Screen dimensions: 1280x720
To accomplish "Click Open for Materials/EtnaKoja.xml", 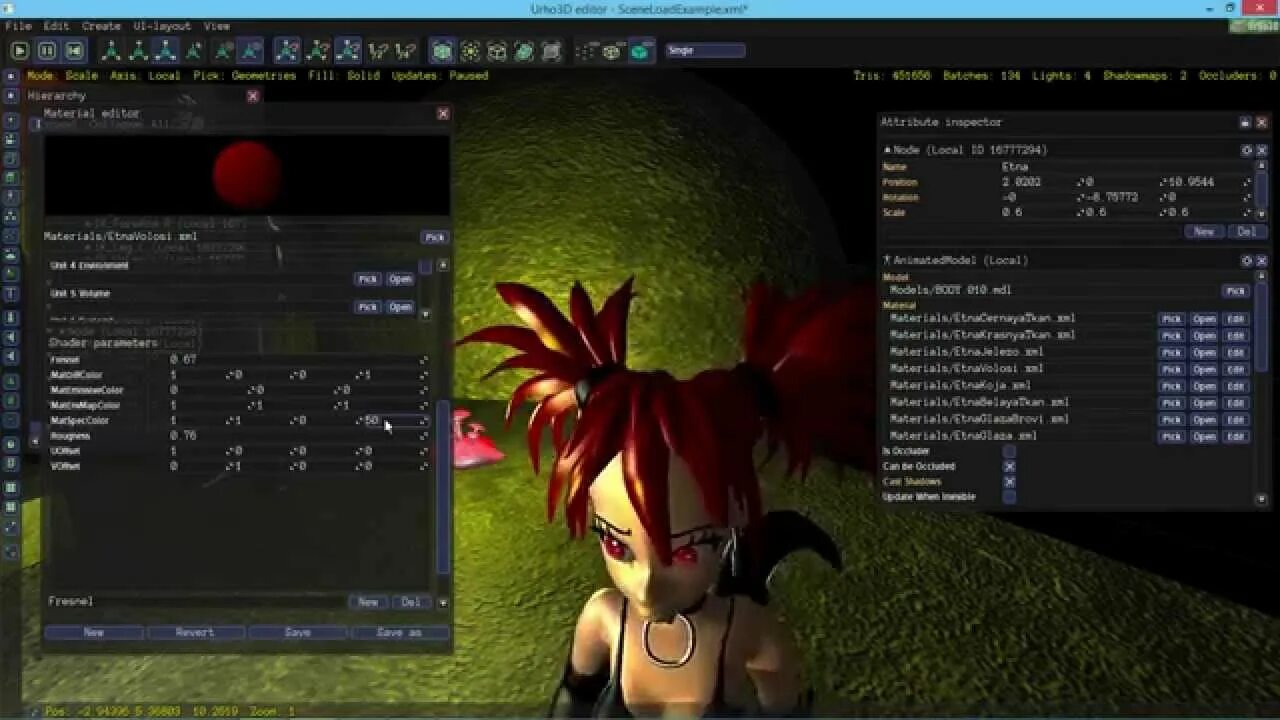I will click(x=1204, y=387).
